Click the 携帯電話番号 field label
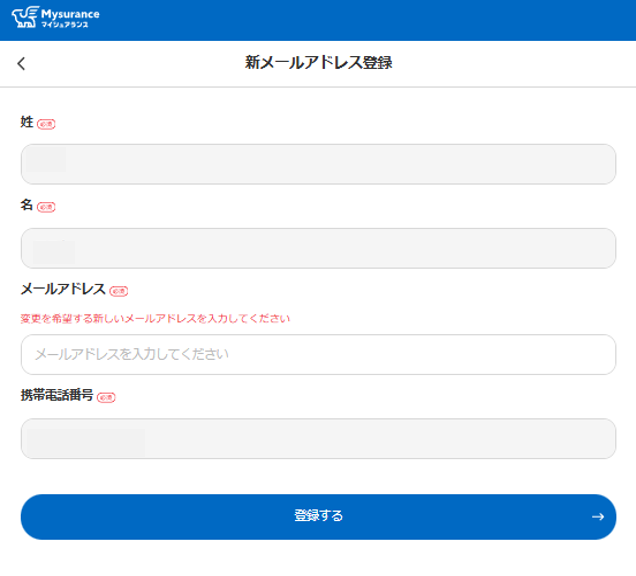Image resolution: width=636 pixels, height=576 pixels. tap(57, 395)
